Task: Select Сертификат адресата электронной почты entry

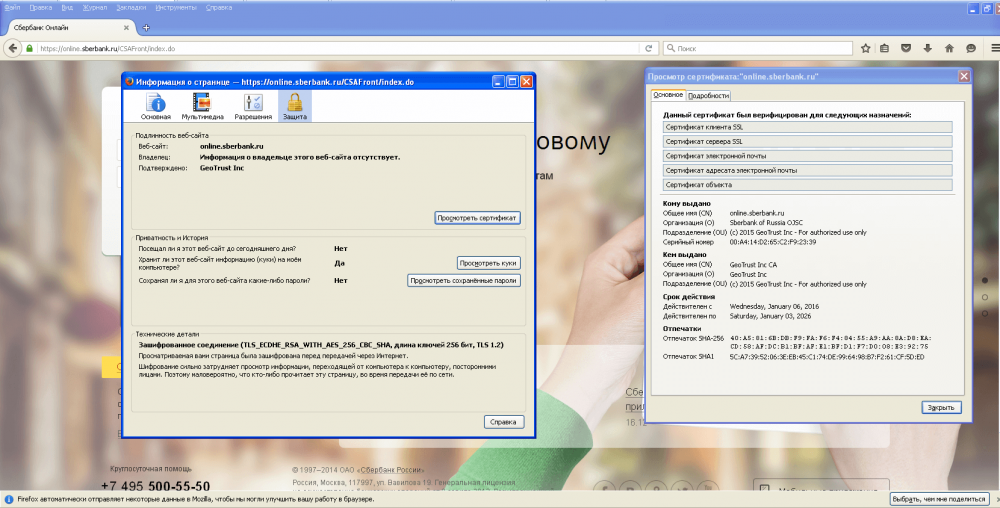Action: click(x=807, y=171)
